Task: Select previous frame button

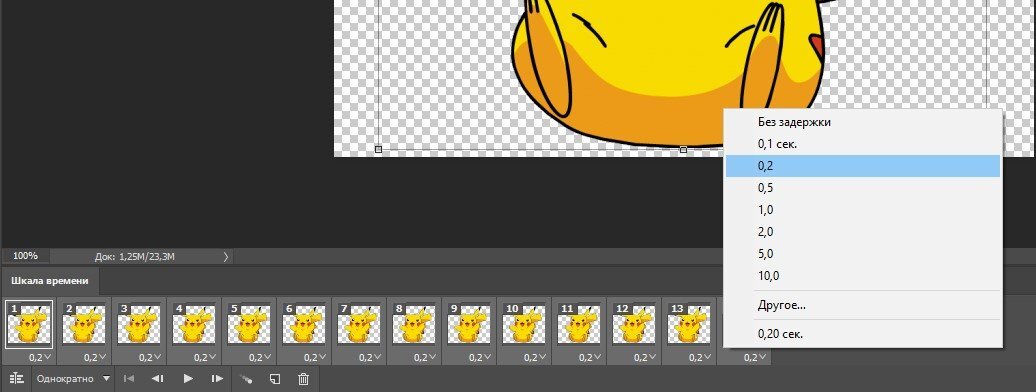Action: coord(157,379)
